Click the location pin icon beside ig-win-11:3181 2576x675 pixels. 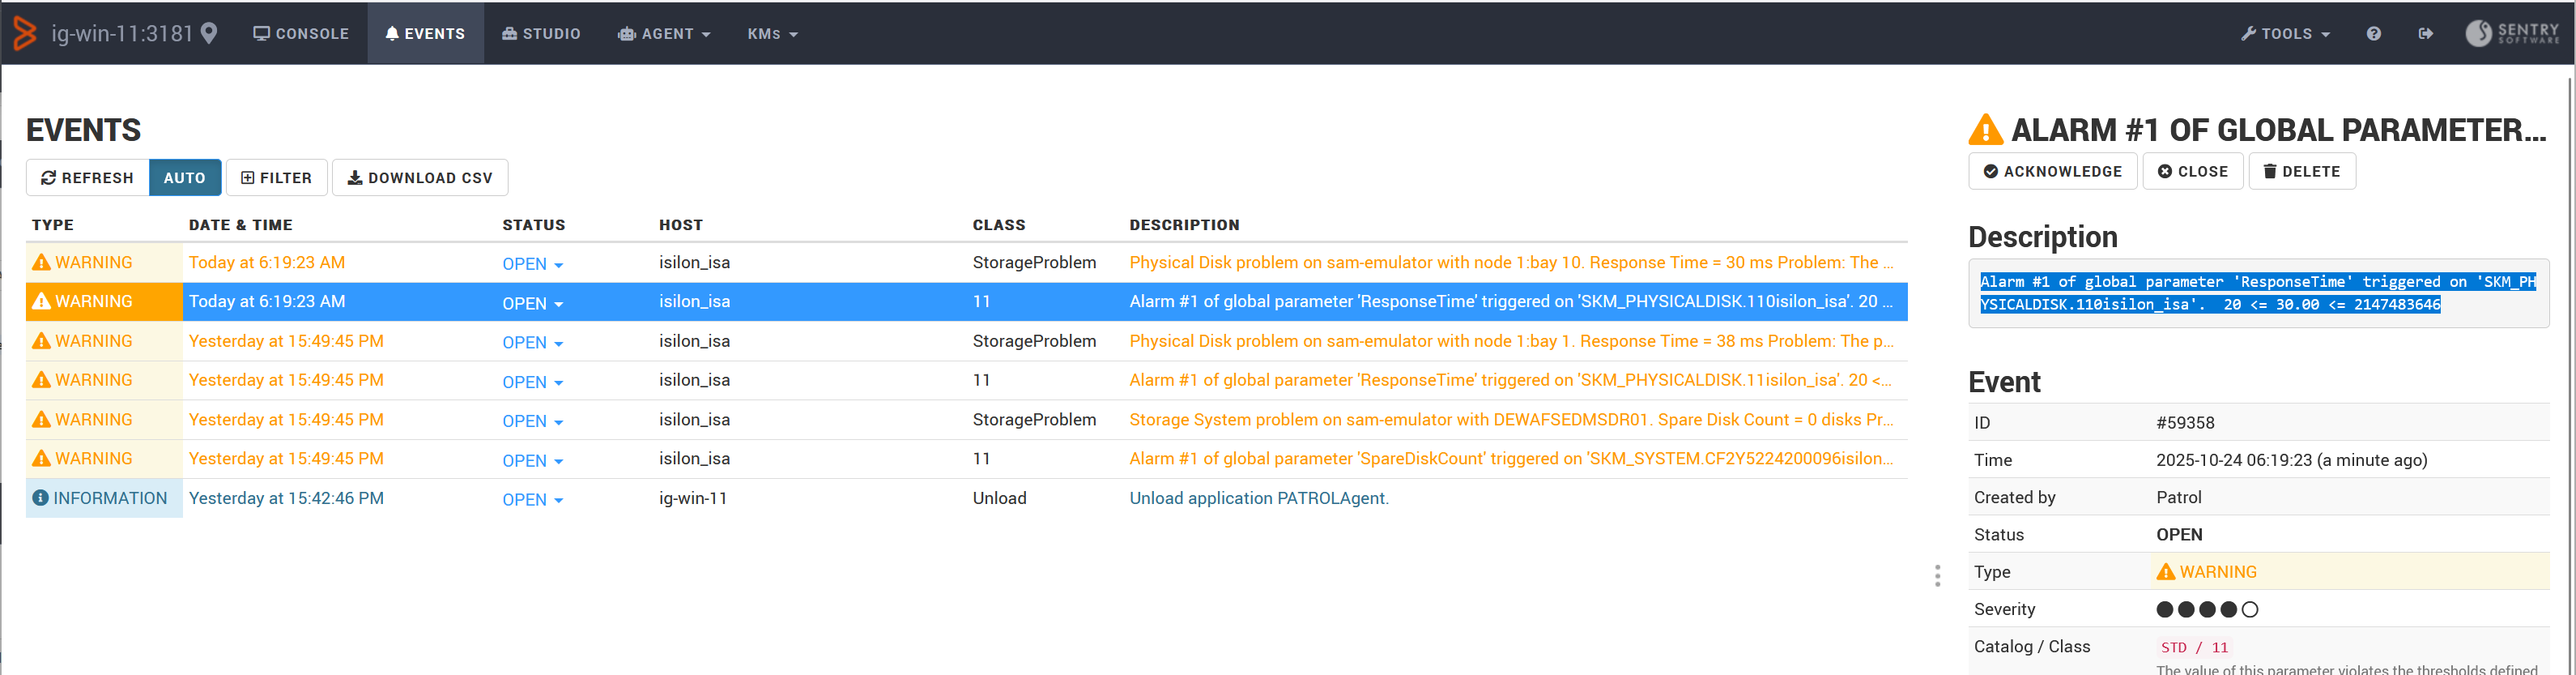(x=209, y=33)
